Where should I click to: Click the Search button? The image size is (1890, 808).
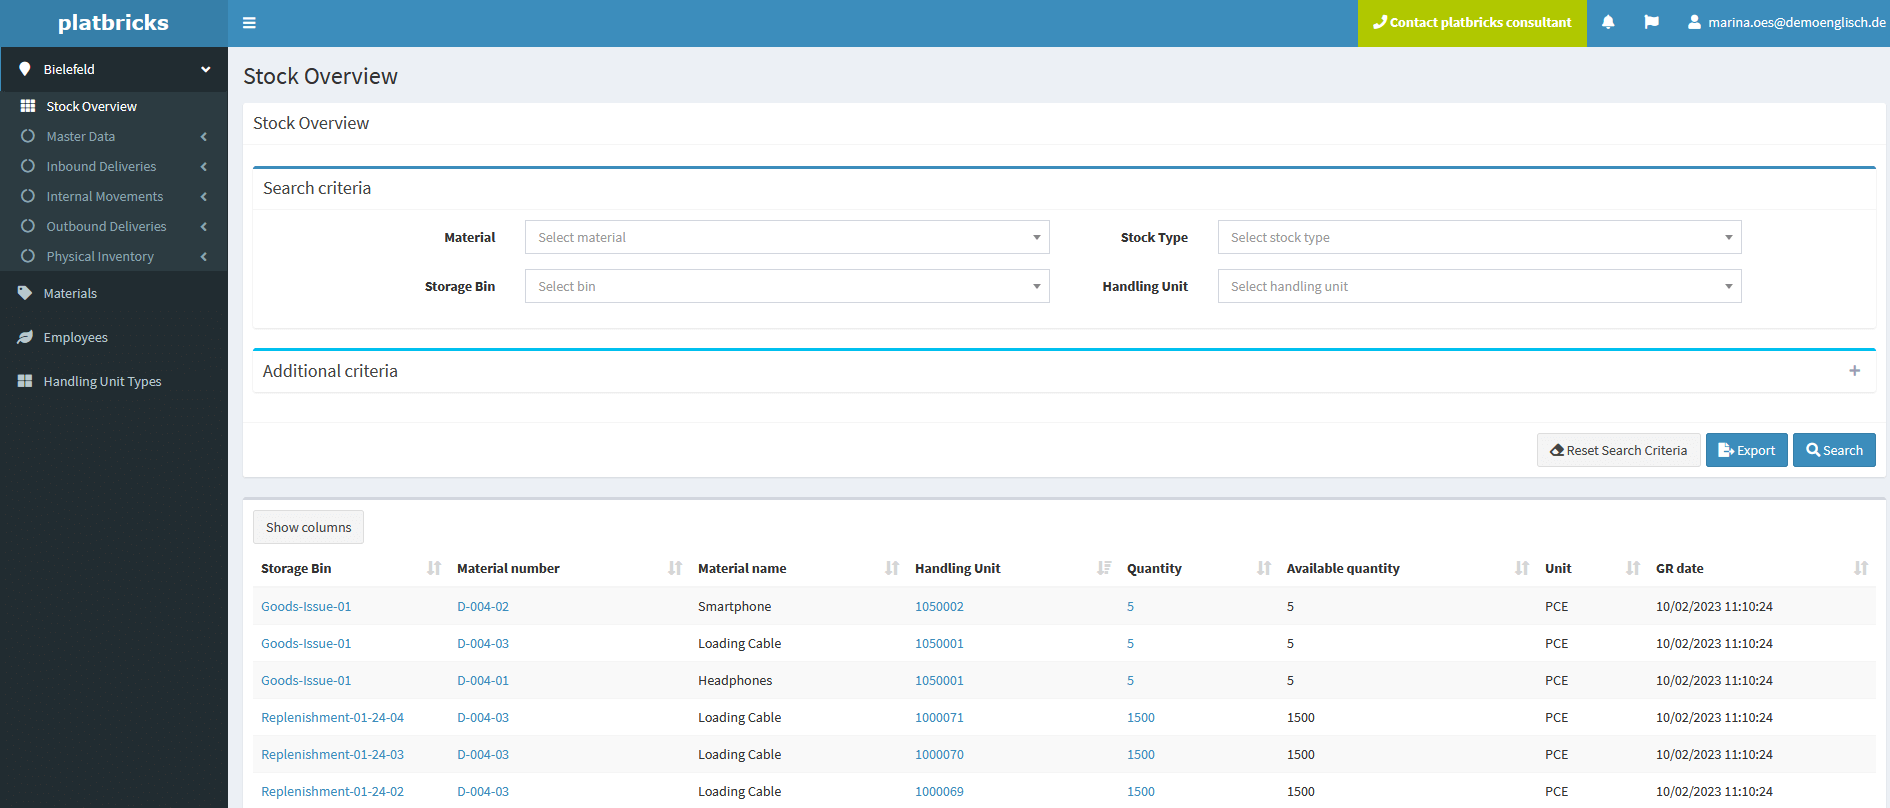[1834, 450]
